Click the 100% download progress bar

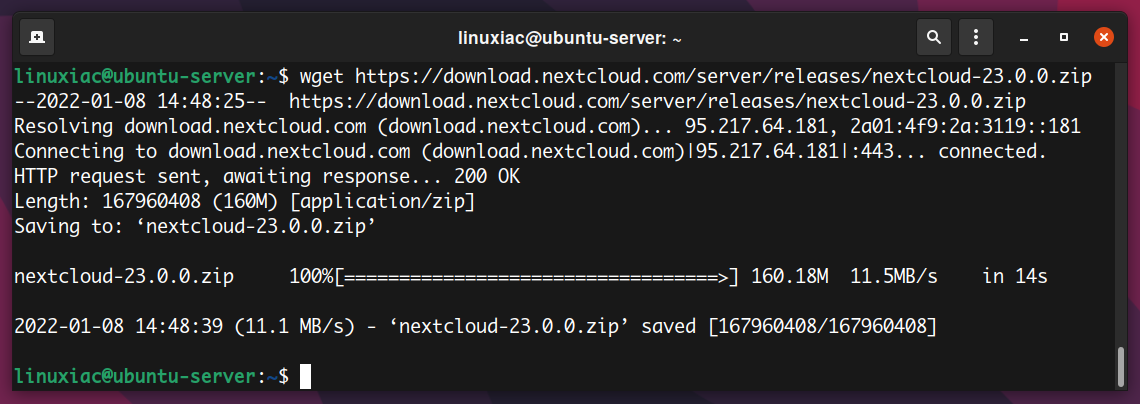click(537, 276)
